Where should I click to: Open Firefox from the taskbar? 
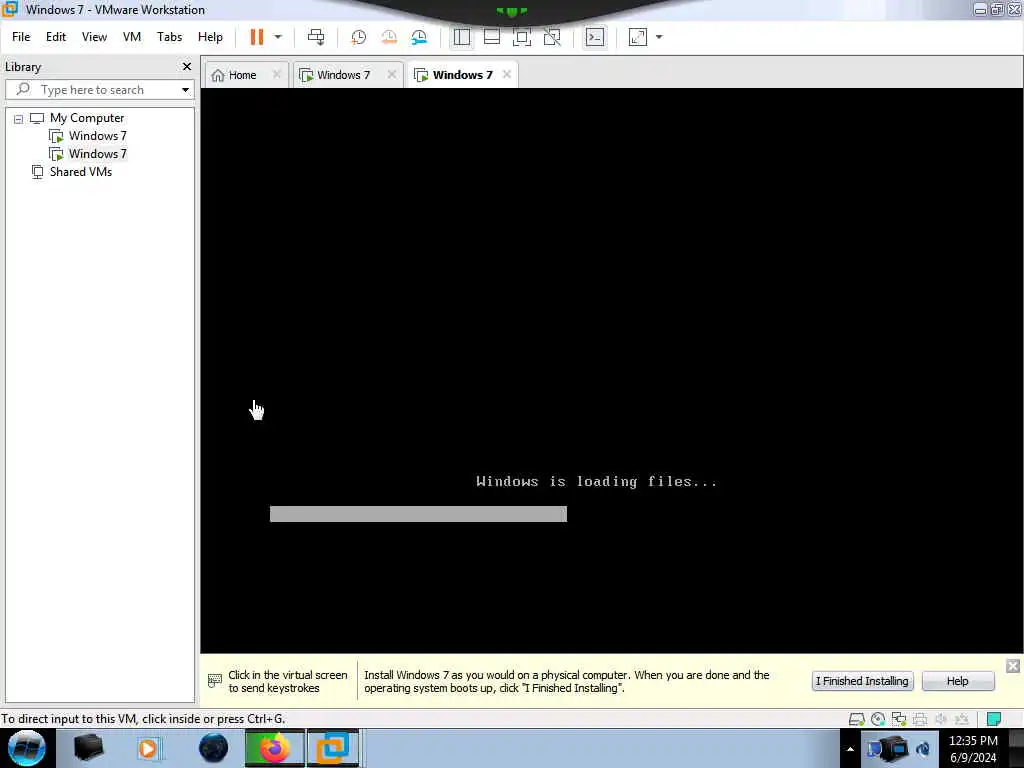274,748
